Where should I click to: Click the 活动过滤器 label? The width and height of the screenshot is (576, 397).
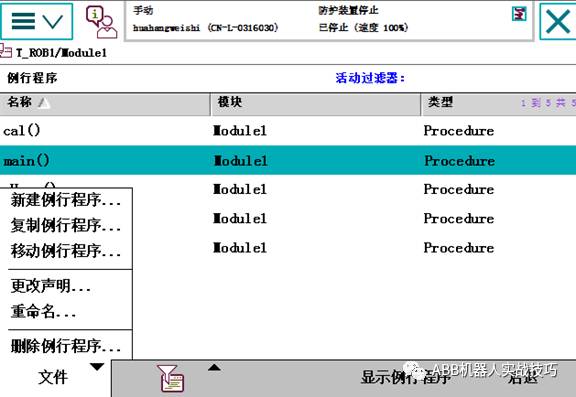coord(370,78)
